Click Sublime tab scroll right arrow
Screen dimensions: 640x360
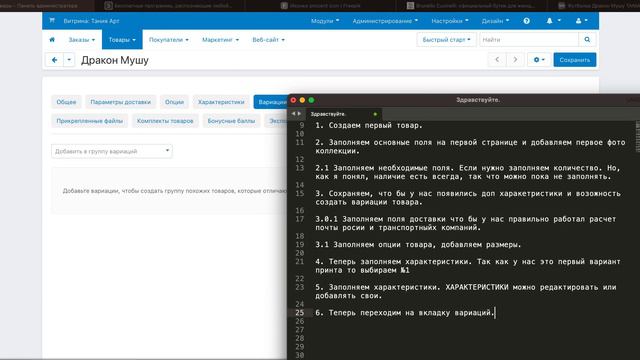point(299,114)
